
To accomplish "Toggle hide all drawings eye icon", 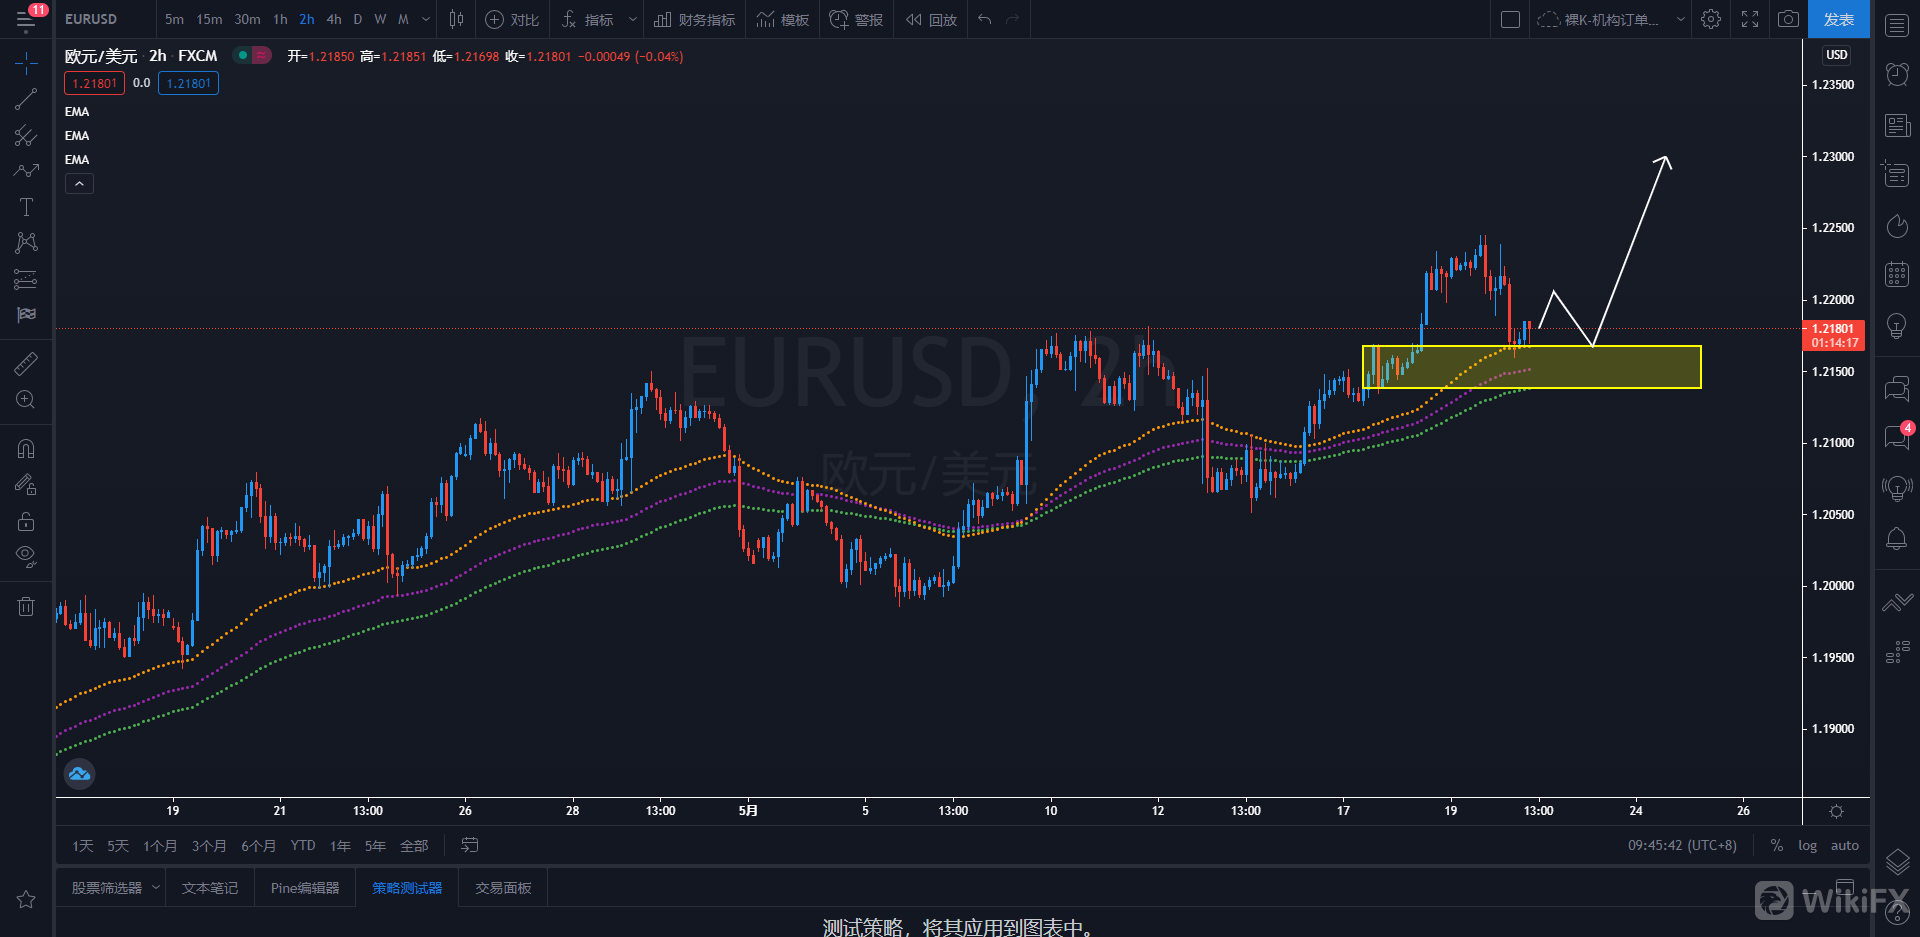I will [26, 555].
